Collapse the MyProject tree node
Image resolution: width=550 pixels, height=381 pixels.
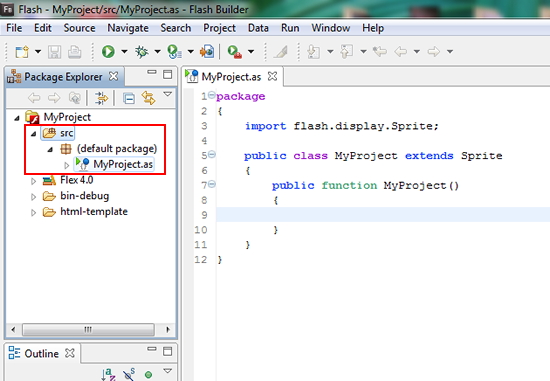pyautogui.click(x=17, y=118)
